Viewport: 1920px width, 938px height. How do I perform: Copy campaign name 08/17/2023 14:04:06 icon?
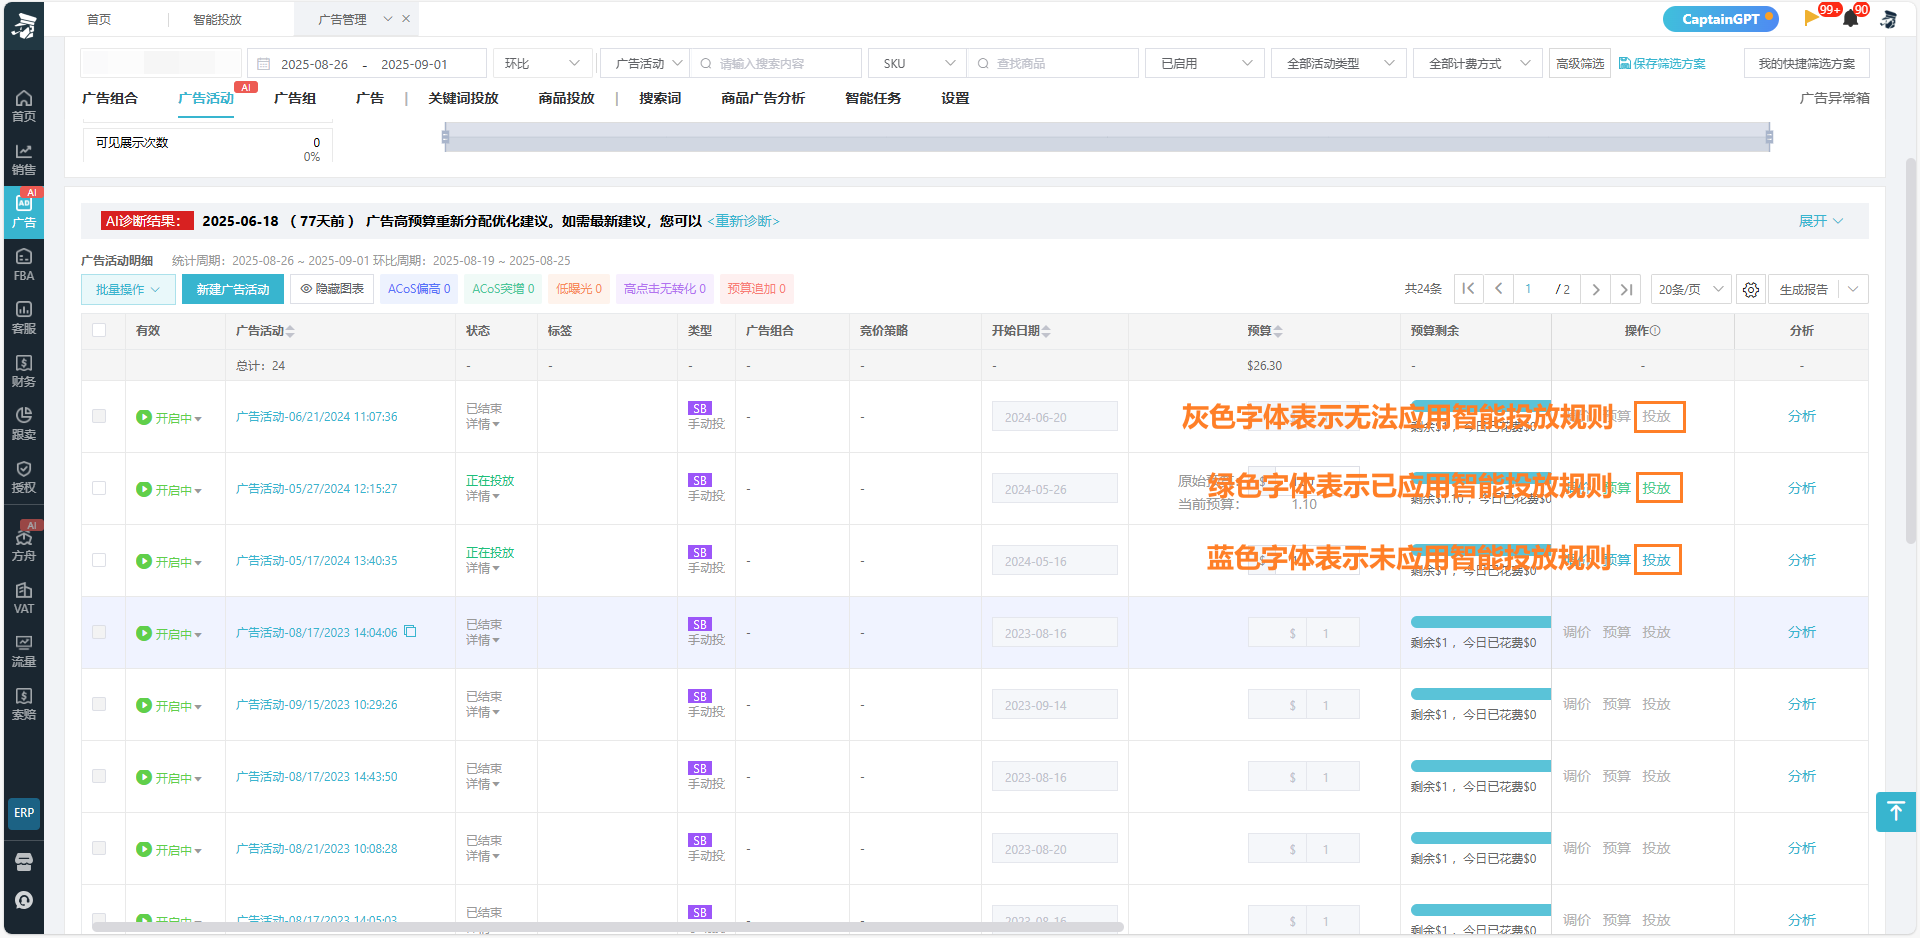(x=410, y=631)
